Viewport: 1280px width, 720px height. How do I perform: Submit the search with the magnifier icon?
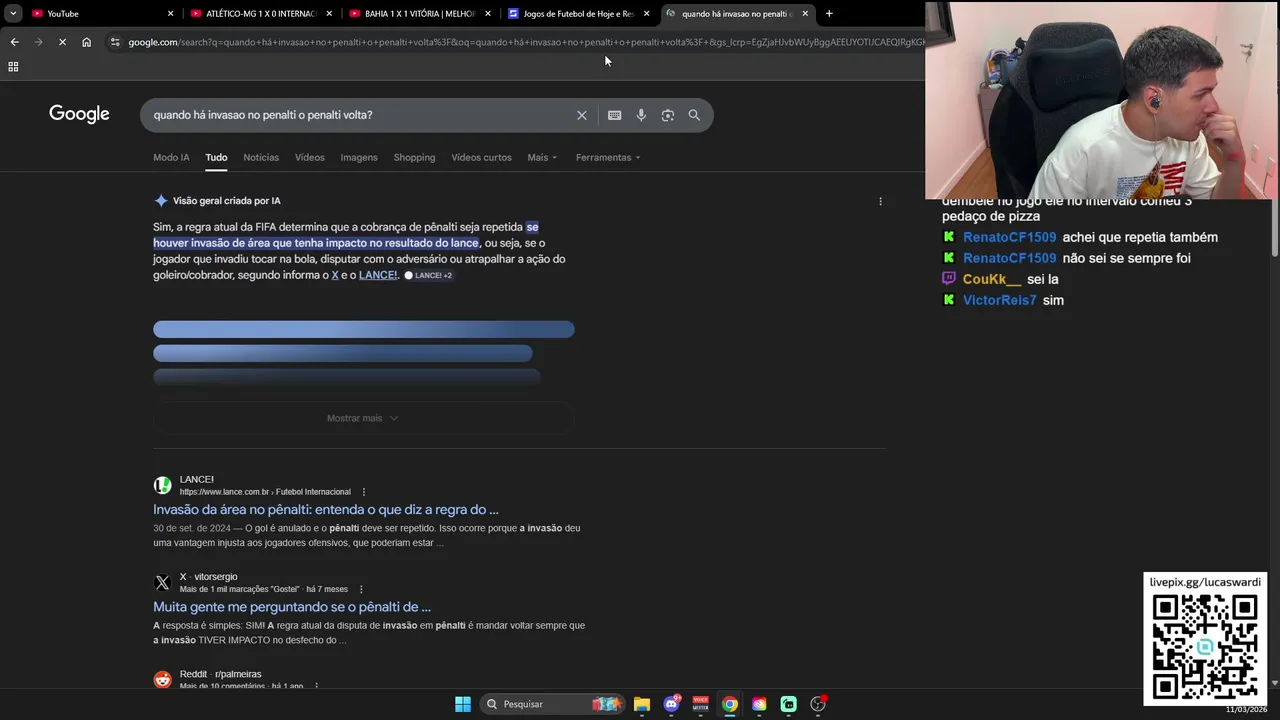(694, 115)
